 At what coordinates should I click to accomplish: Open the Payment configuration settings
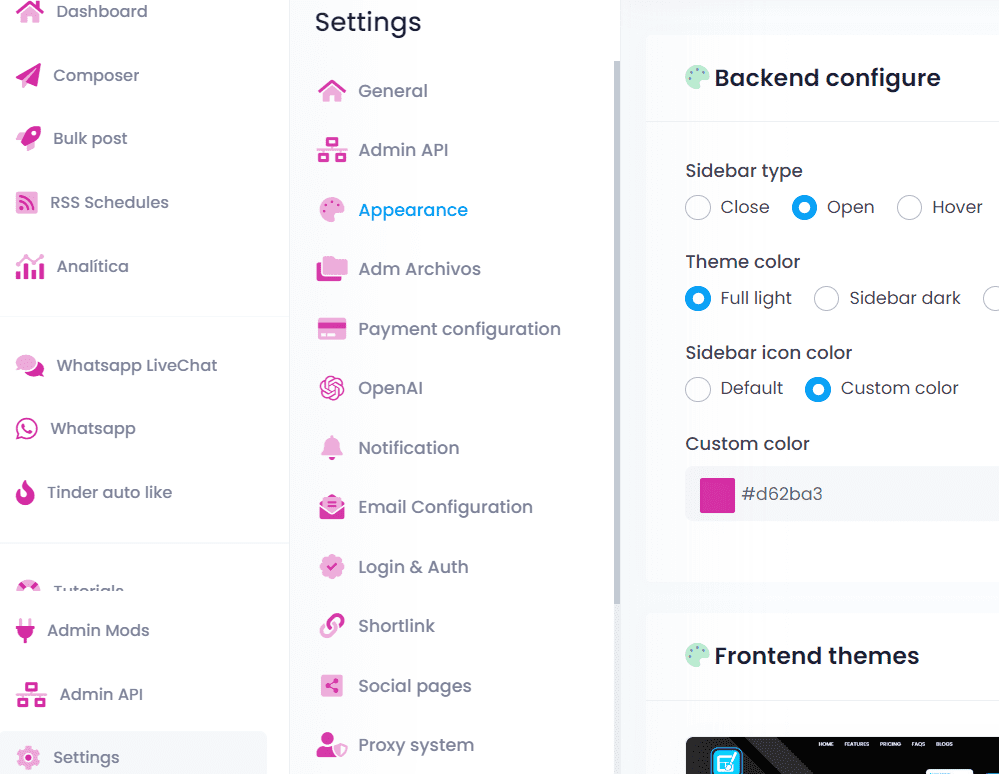(458, 329)
